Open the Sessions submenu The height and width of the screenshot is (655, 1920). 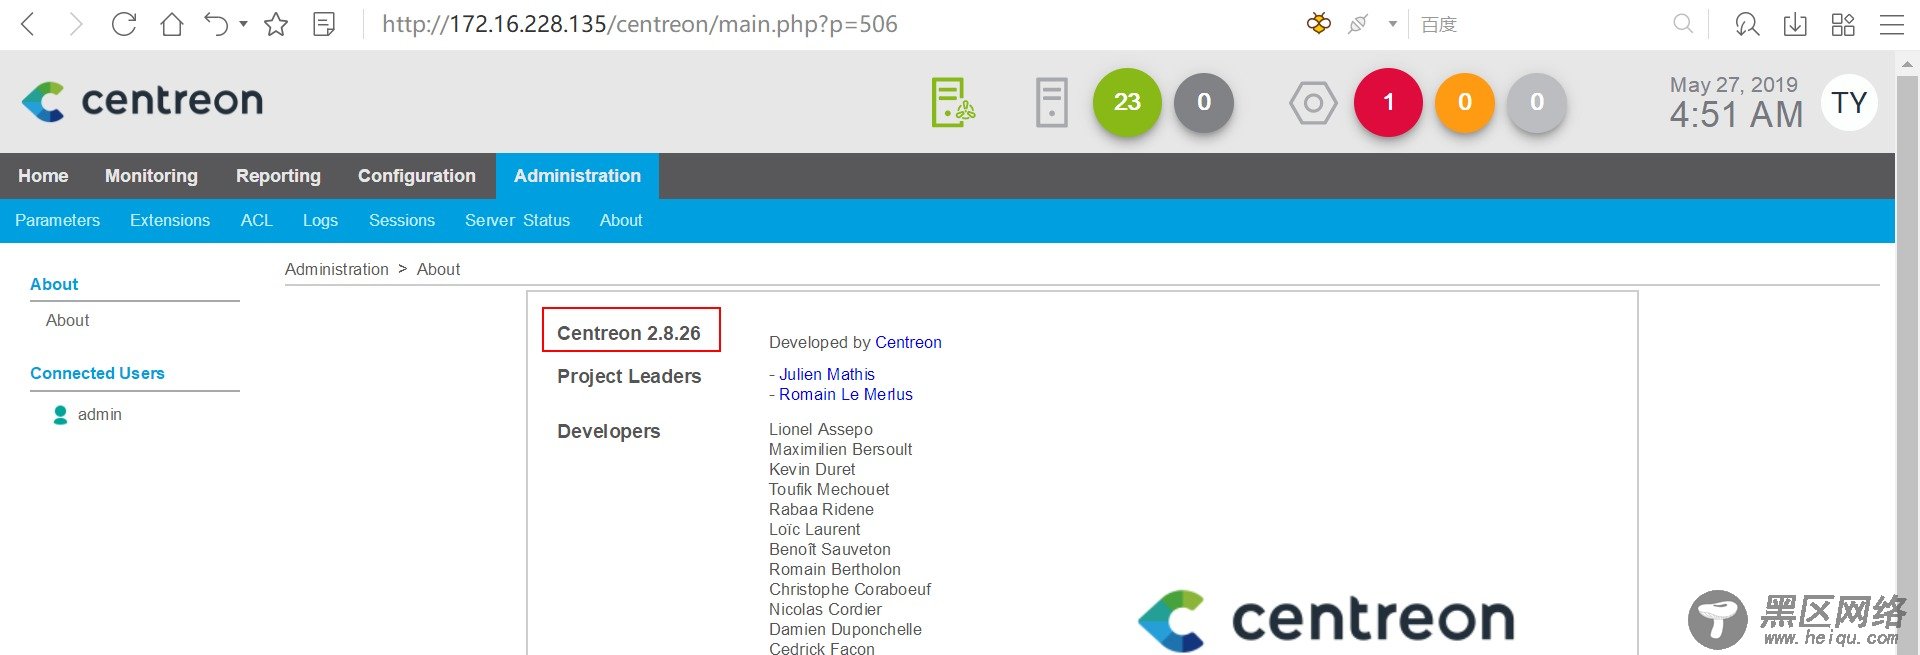[402, 220]
